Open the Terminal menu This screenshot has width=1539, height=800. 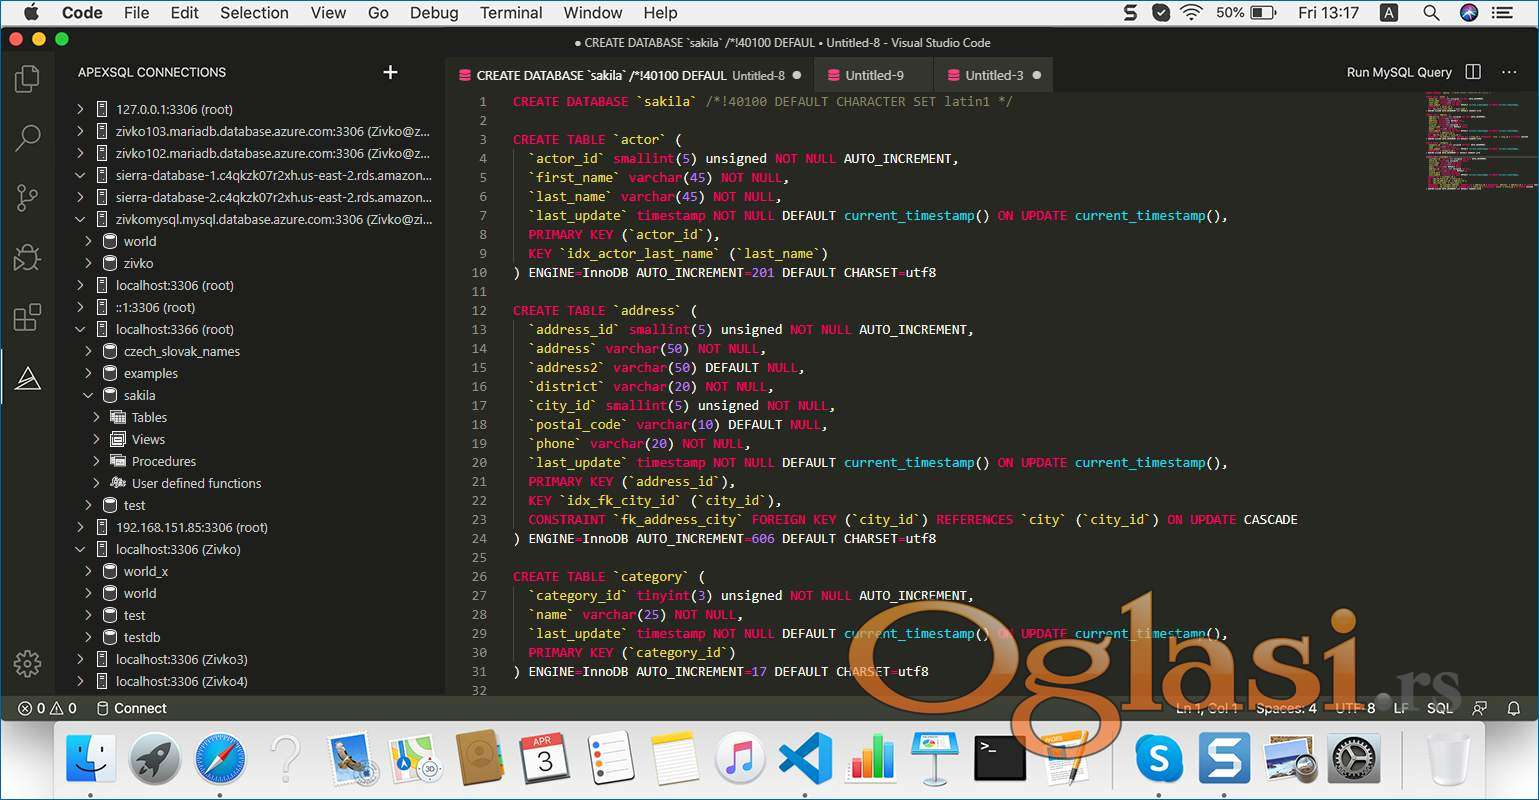coord(511,13)
